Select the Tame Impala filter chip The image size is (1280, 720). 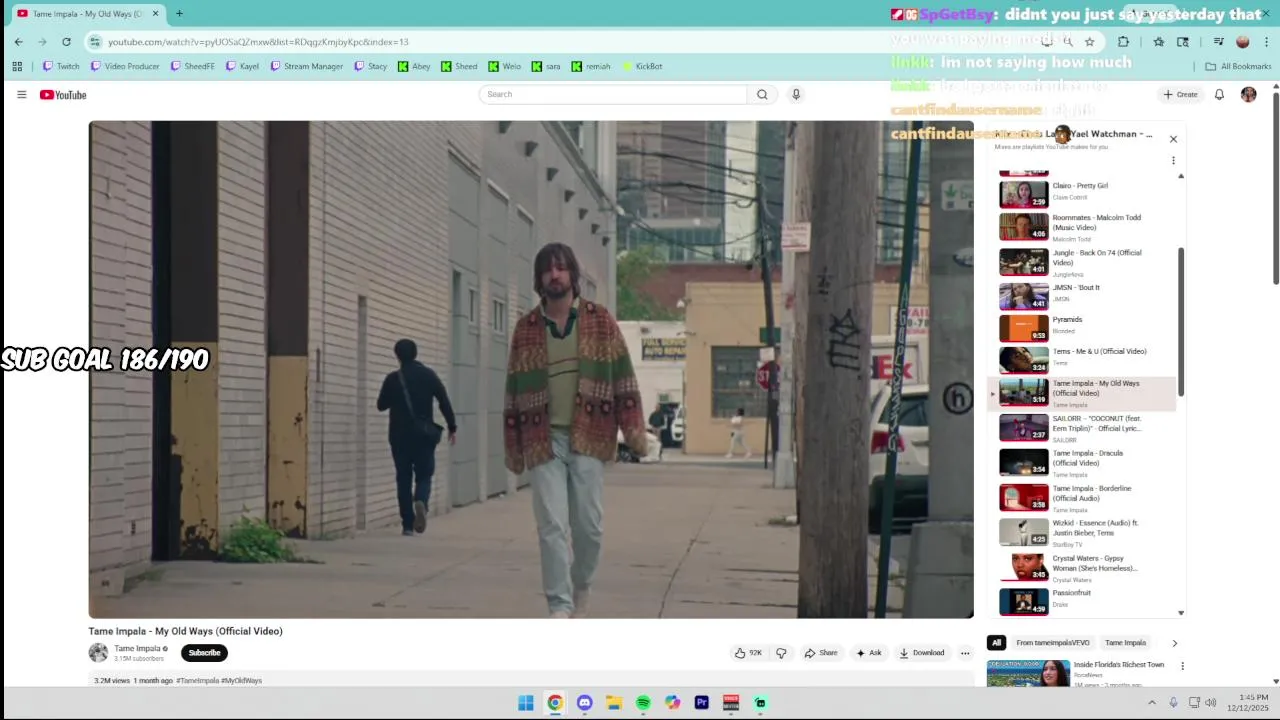[x=1126, y=643]
